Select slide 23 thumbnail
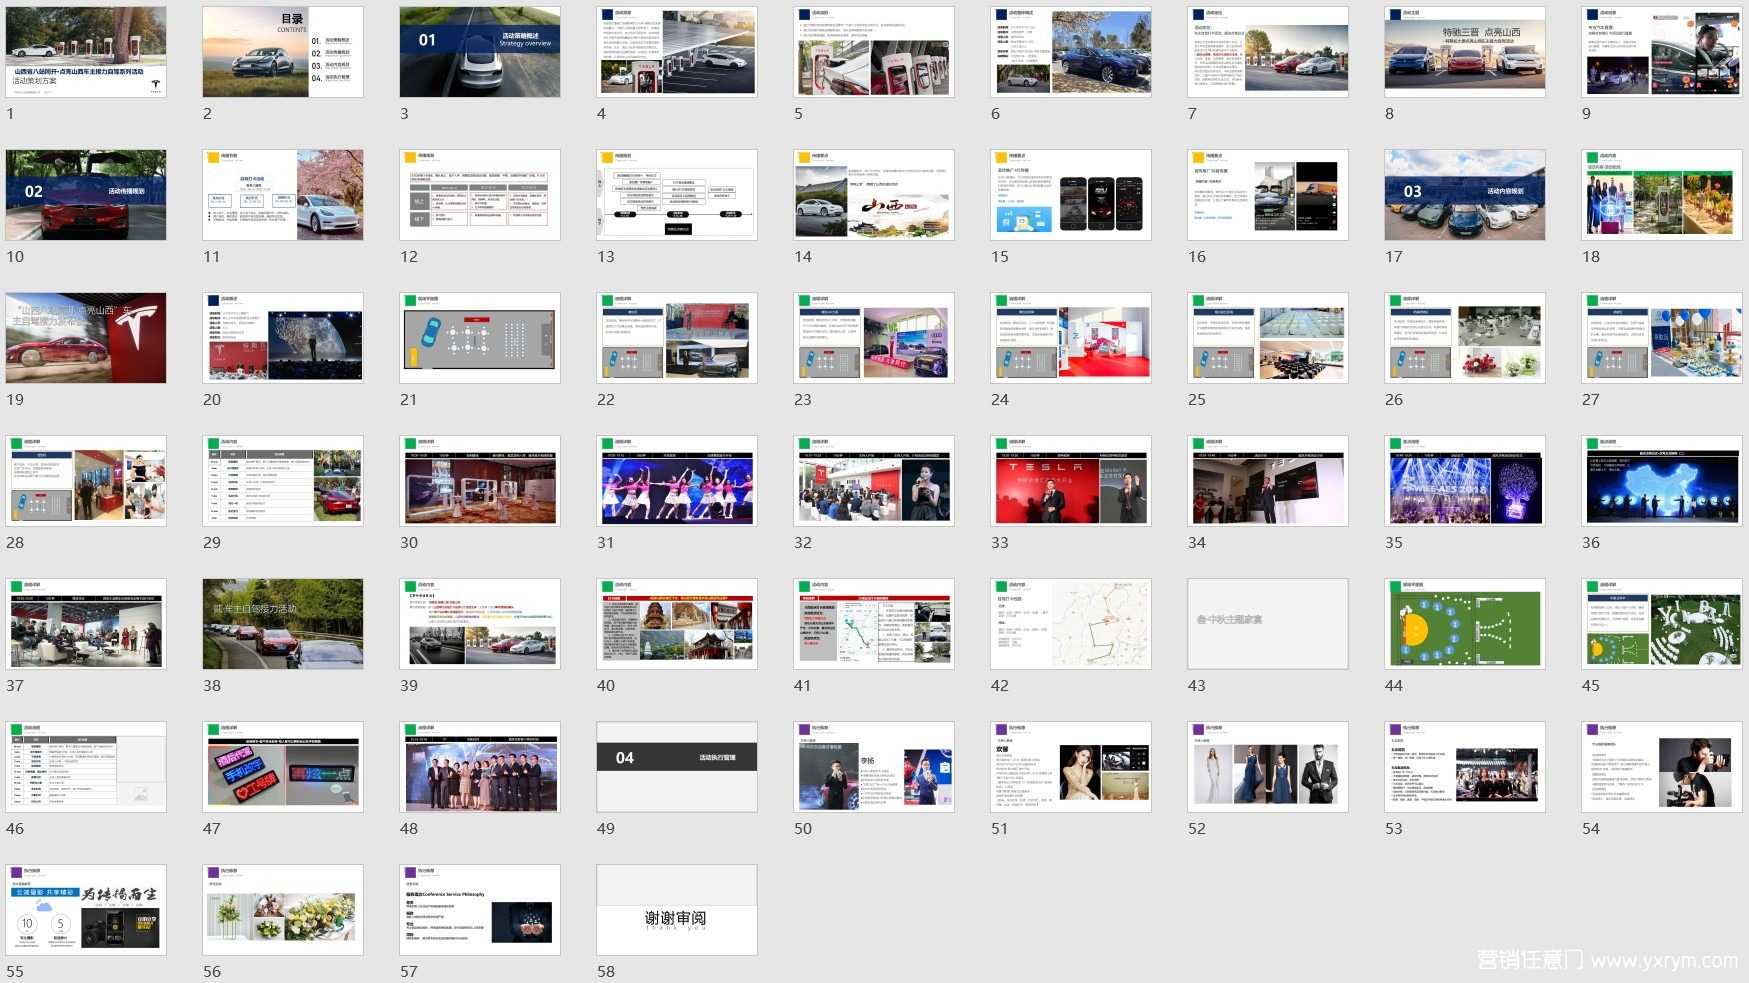This screenshot has width=1749, height=983. [x=874, y=338]
